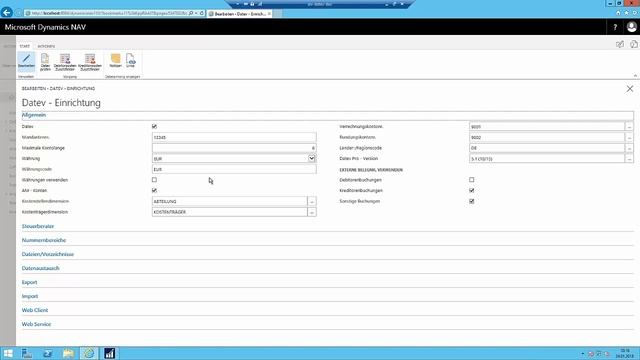
Task: Open lookup for Datev Pro - Version field
Action: [x=629, y=159]
